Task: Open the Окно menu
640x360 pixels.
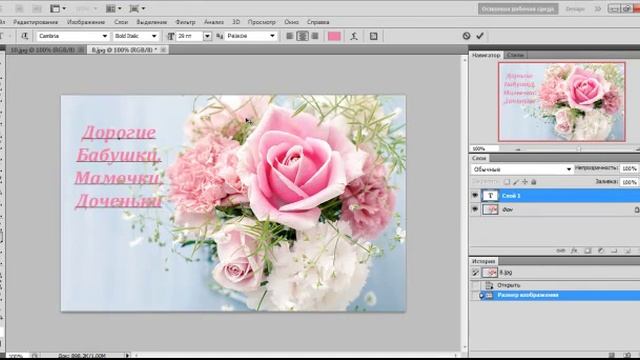Action: pos(291,22)
